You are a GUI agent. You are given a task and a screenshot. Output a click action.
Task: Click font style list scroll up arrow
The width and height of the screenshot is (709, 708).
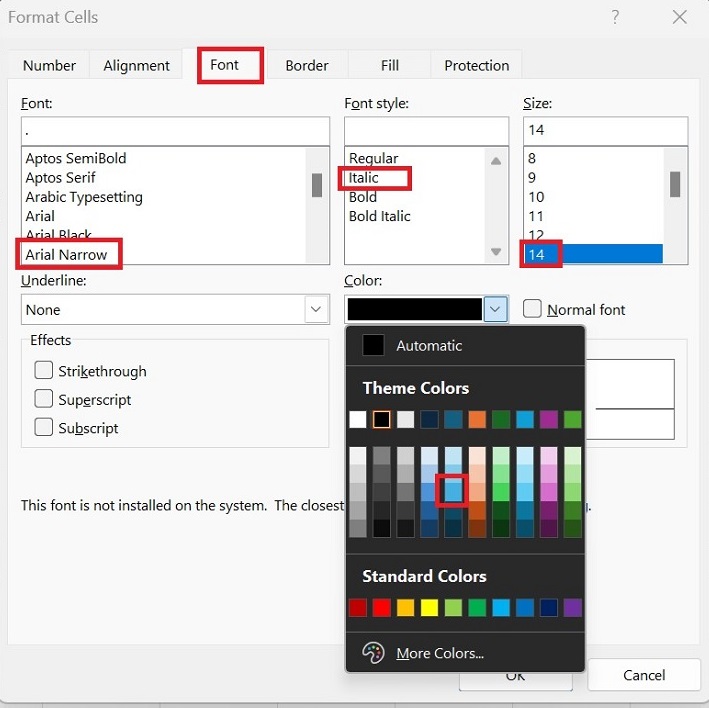tap(496, 160)
